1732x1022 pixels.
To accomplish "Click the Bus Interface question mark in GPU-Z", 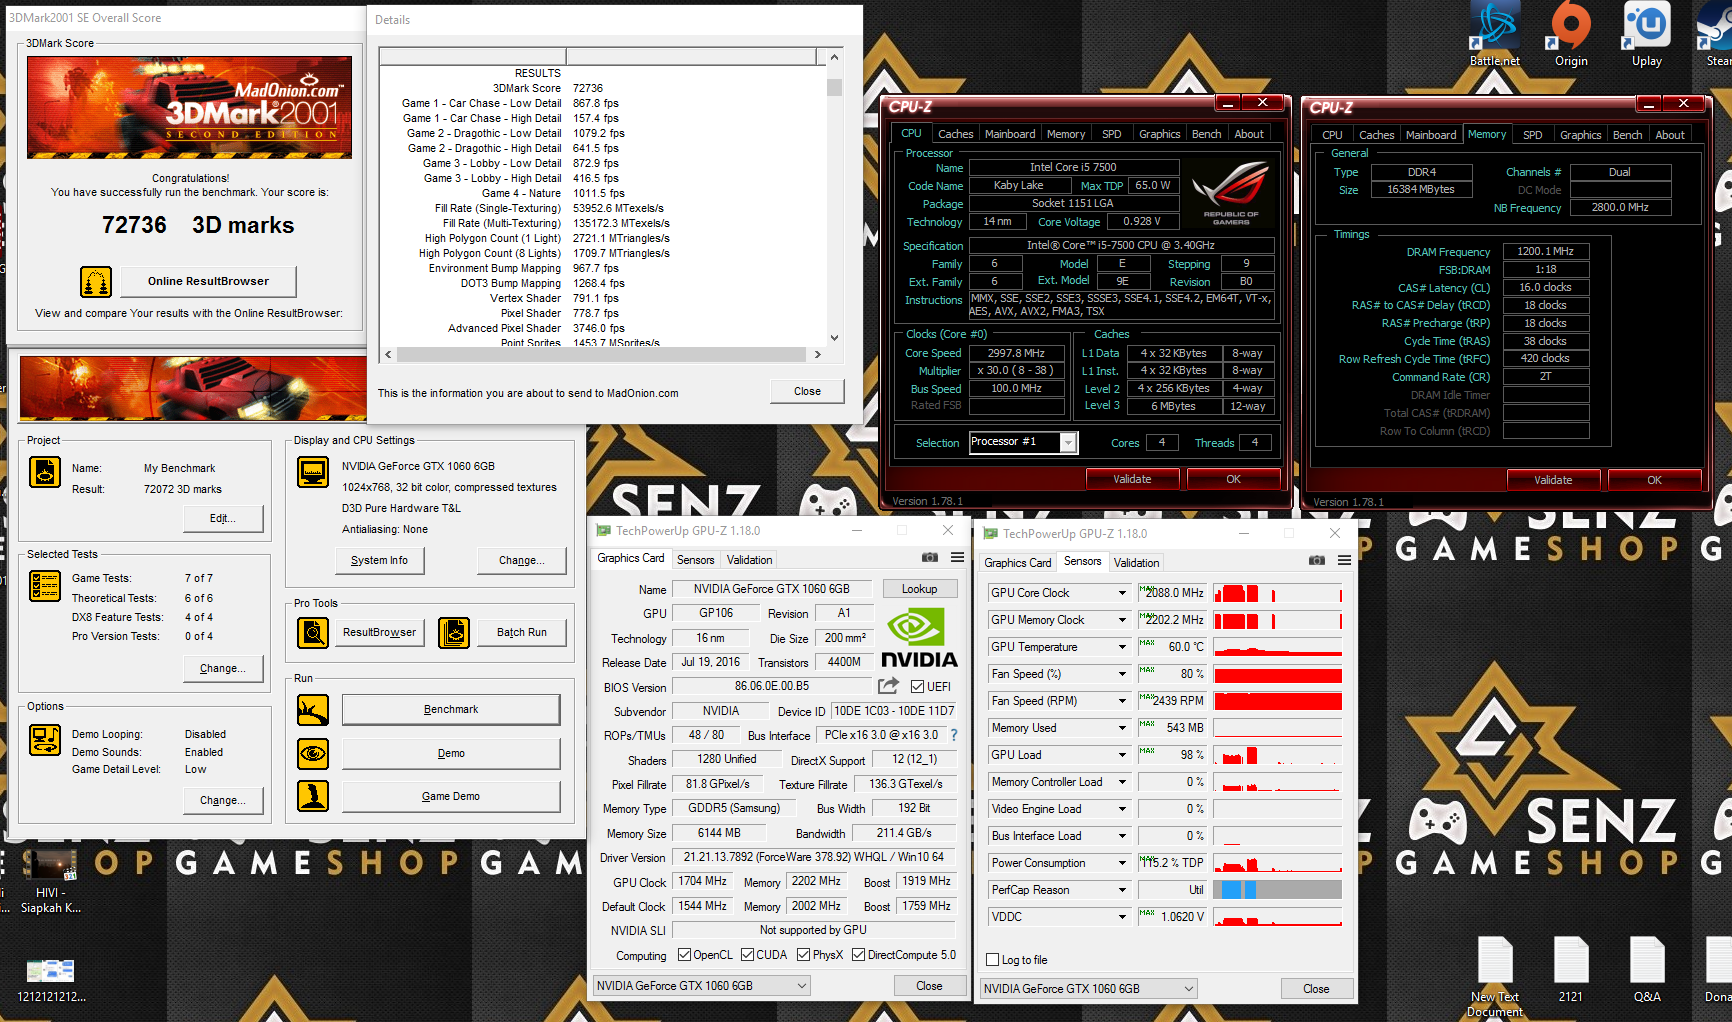I will tap(954, 735).
